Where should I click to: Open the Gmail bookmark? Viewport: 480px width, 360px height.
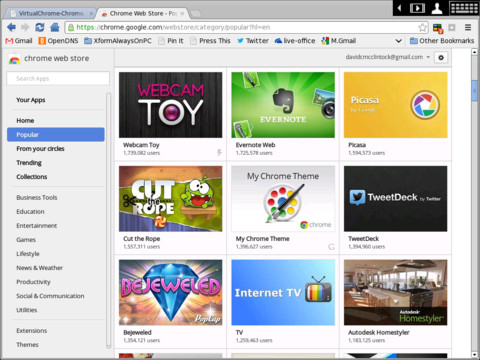pos(19,41)
